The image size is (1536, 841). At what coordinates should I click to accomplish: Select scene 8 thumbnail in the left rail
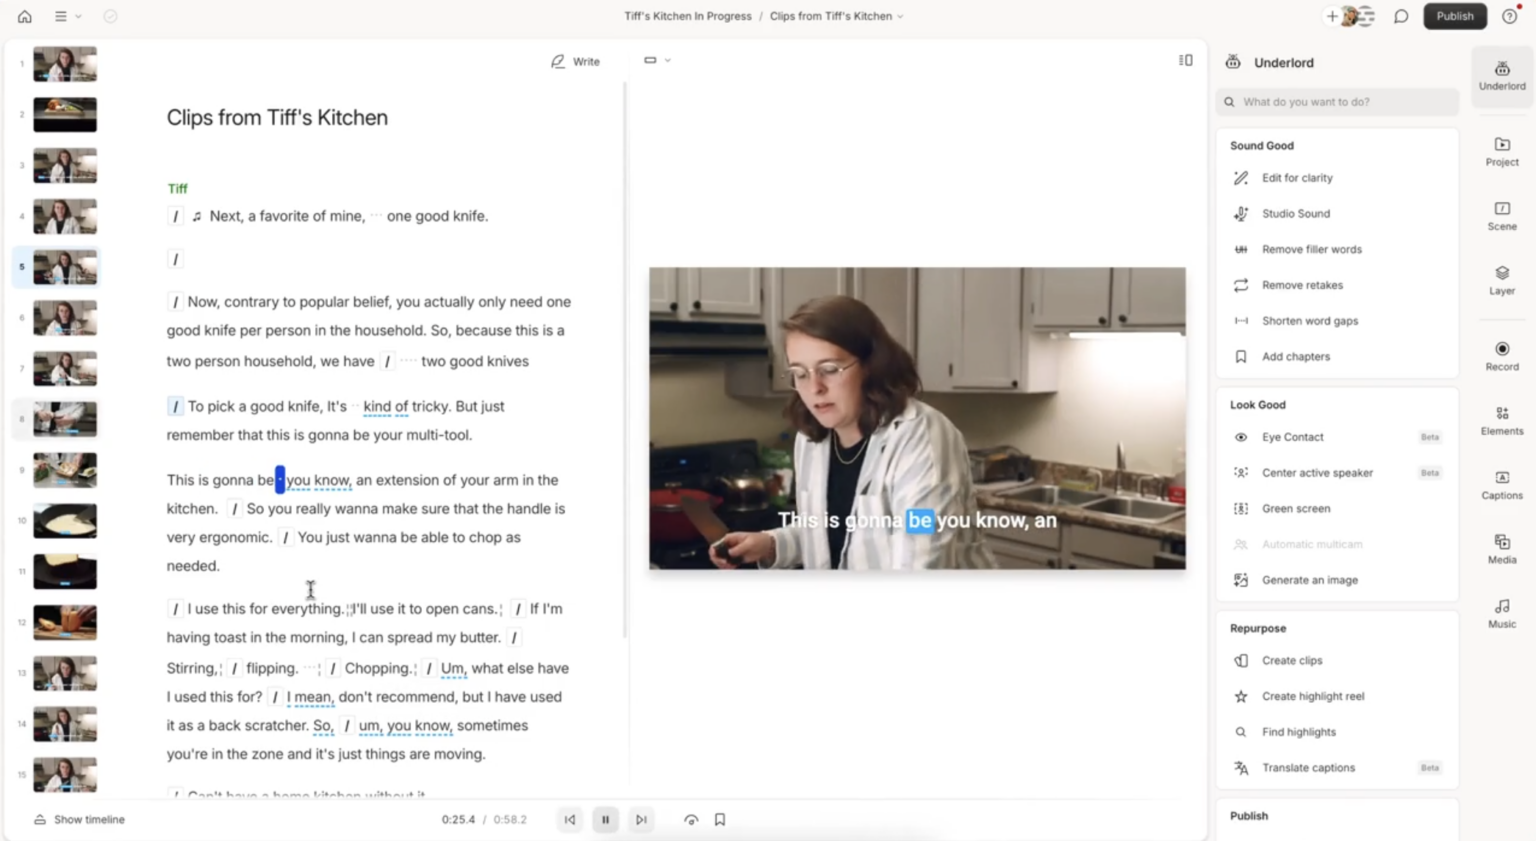click(64, 418)
